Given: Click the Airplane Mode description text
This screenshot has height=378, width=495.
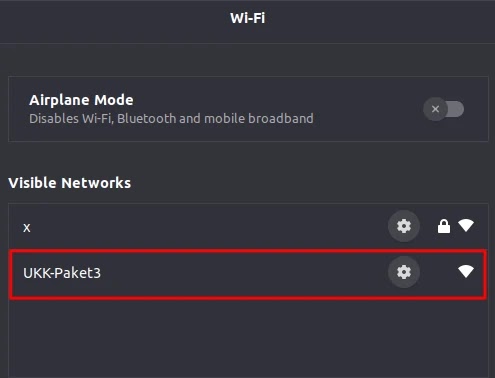Looking at the screenshot, I should click(171, 119).
